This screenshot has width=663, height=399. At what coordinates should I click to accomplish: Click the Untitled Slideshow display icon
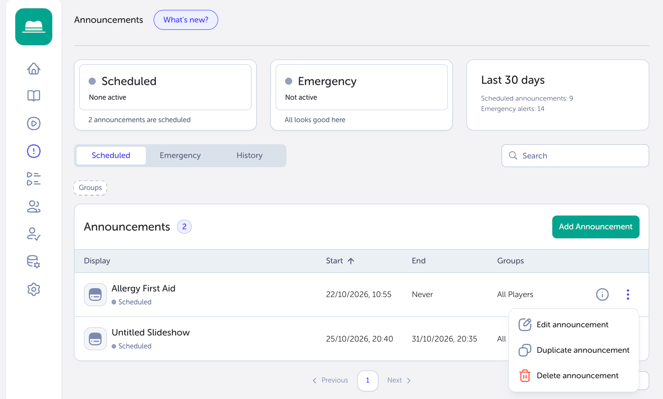[95, 339]
